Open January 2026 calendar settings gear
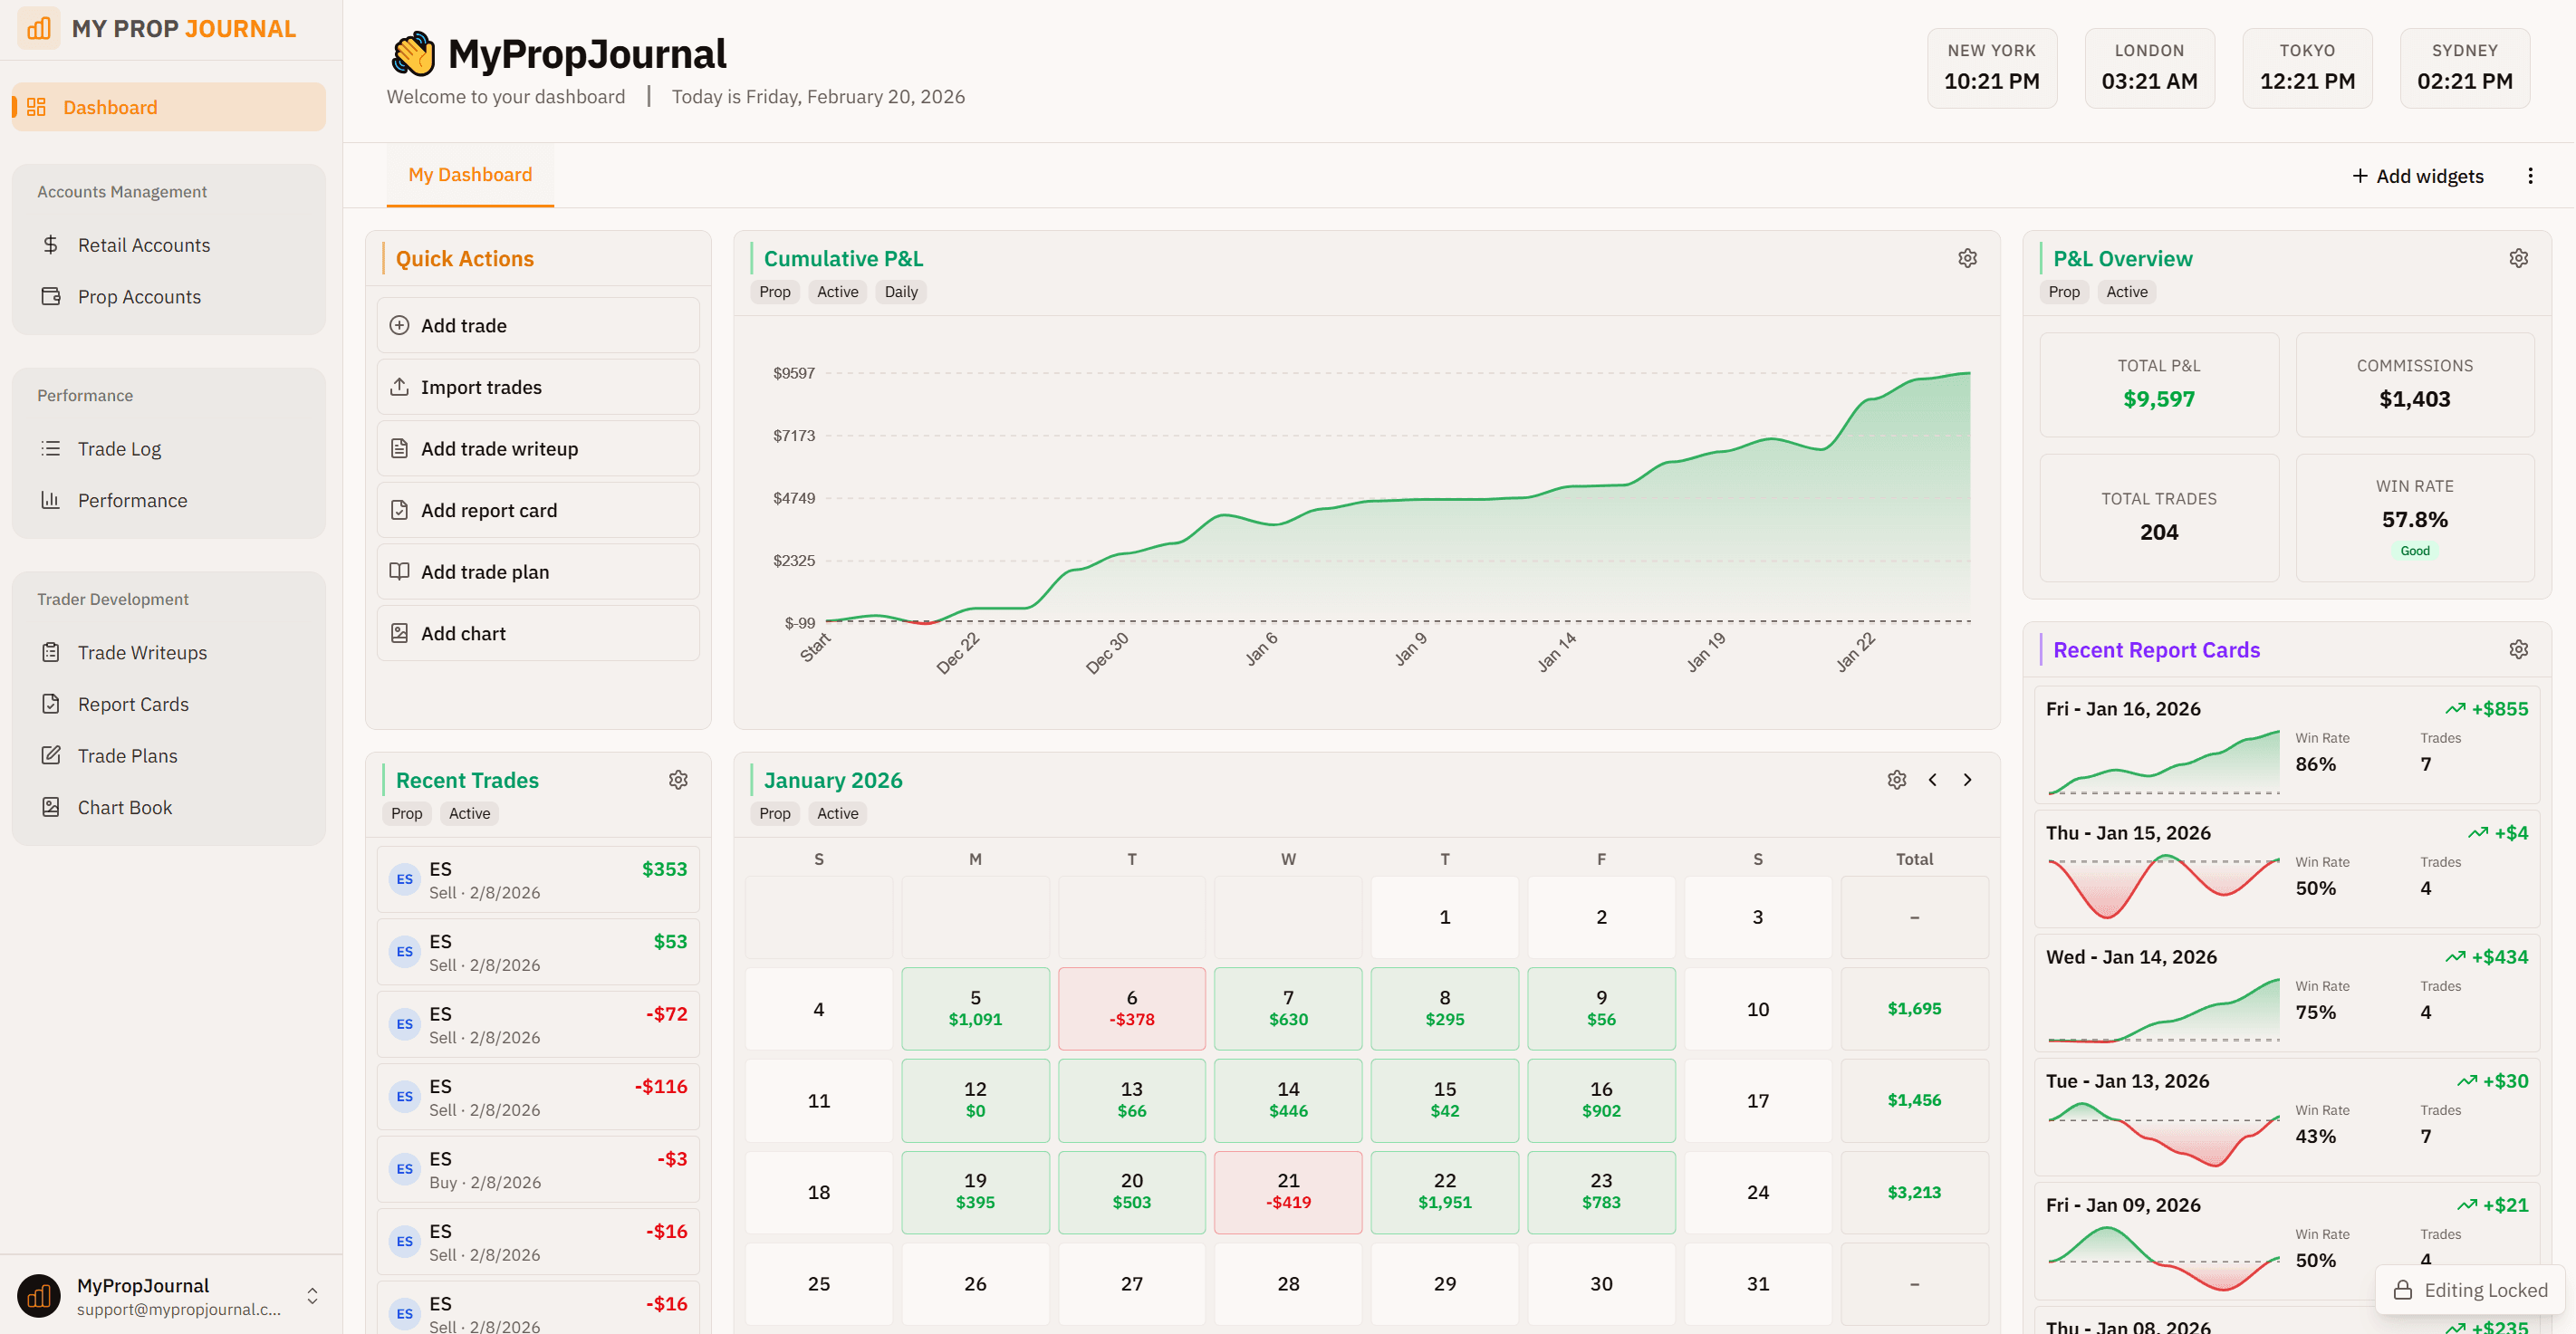This screenshot has height=1334, width=2576. point(1896,780)
